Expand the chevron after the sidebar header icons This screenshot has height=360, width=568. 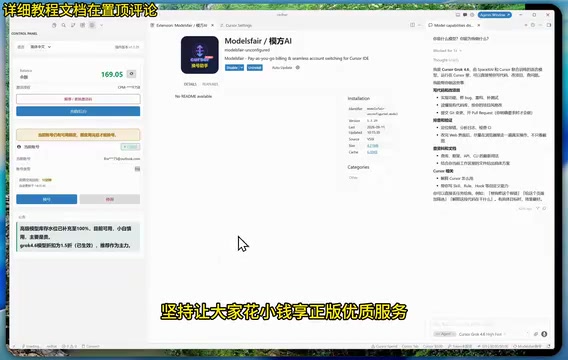(101, 25)
